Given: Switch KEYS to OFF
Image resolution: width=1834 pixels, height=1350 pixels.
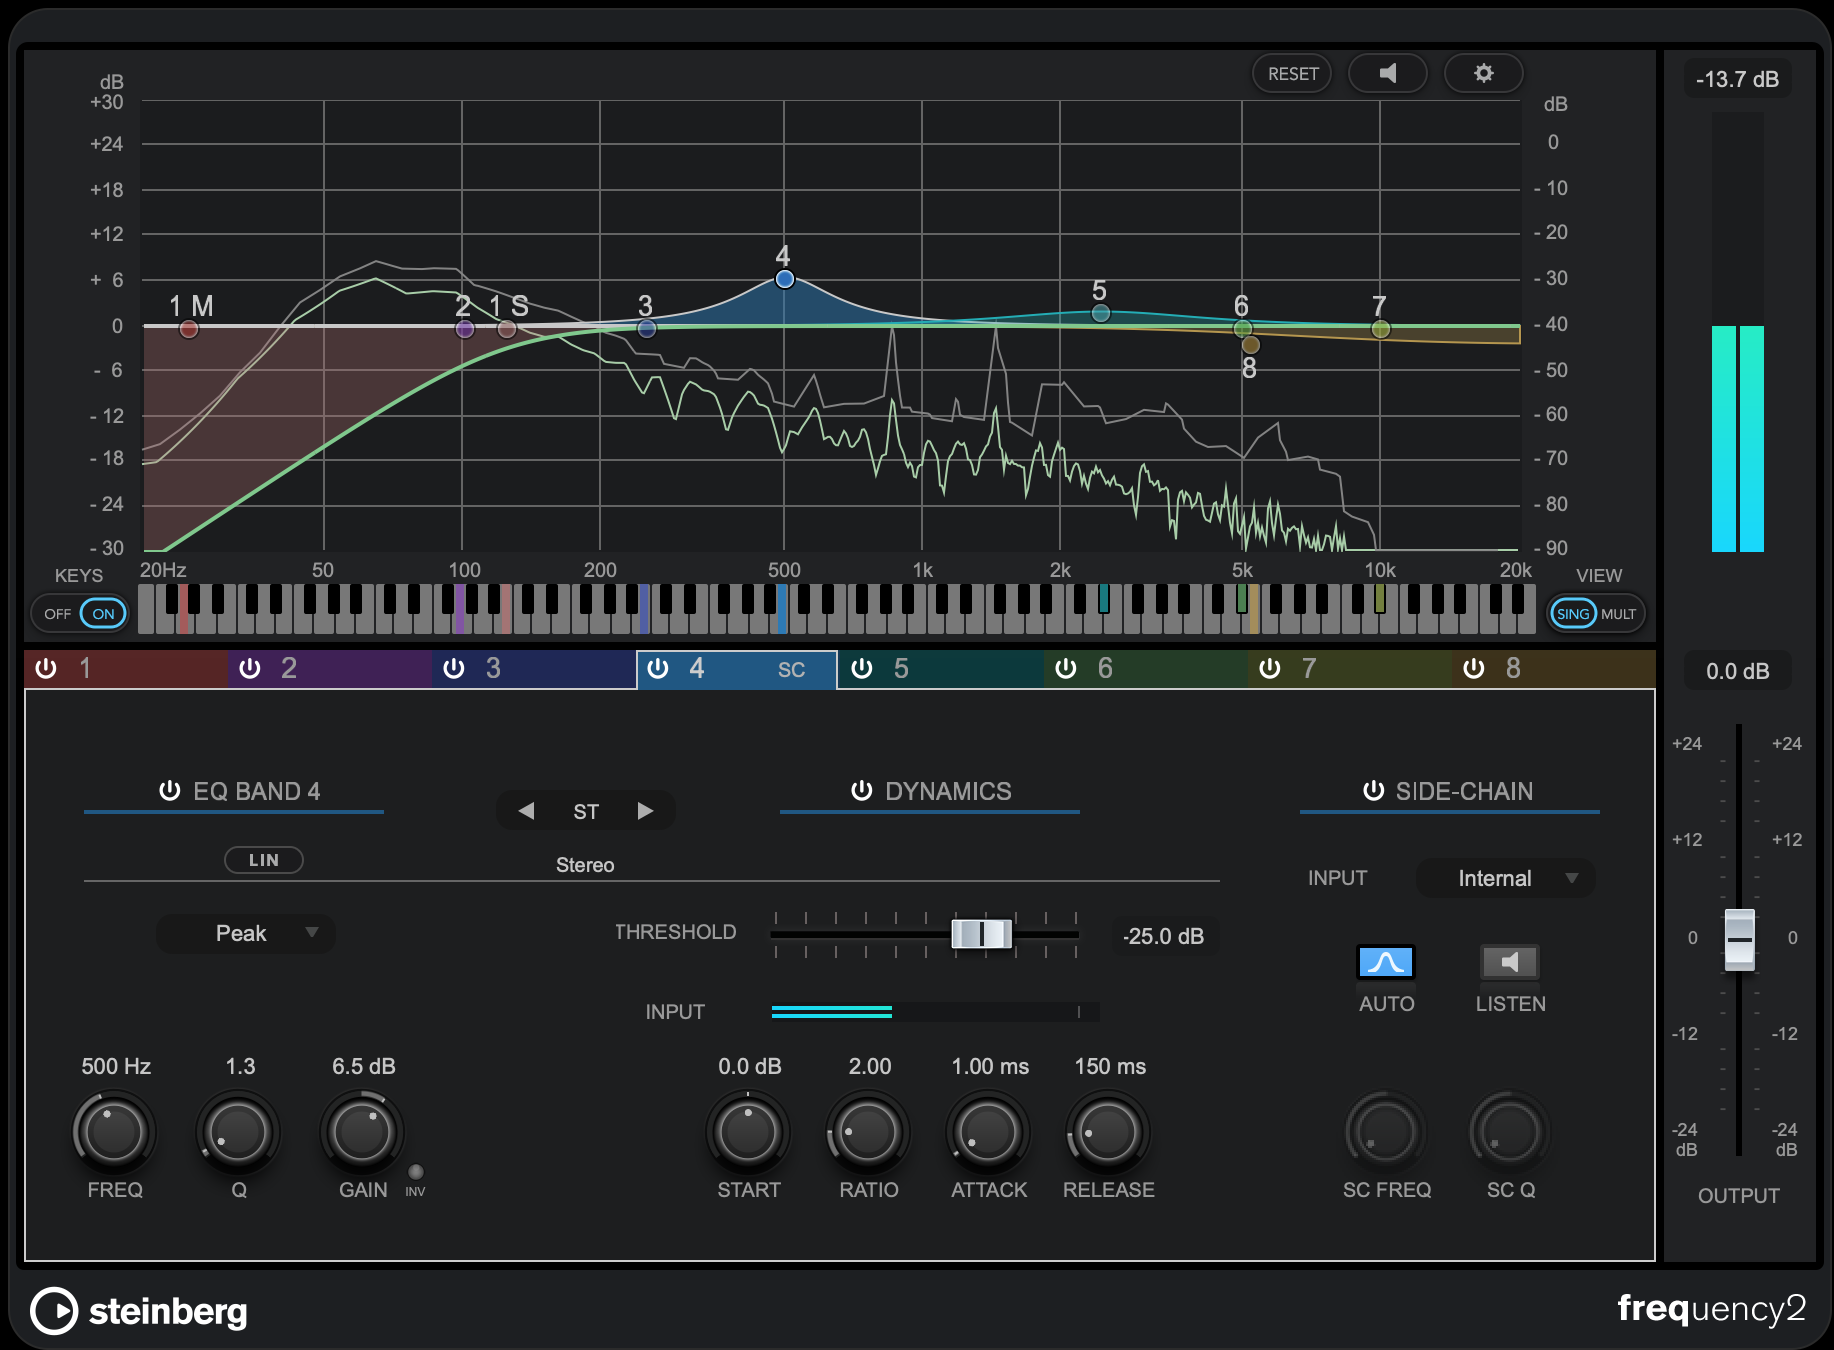Looking at the screenshot, I should click(x=57, y=614).
